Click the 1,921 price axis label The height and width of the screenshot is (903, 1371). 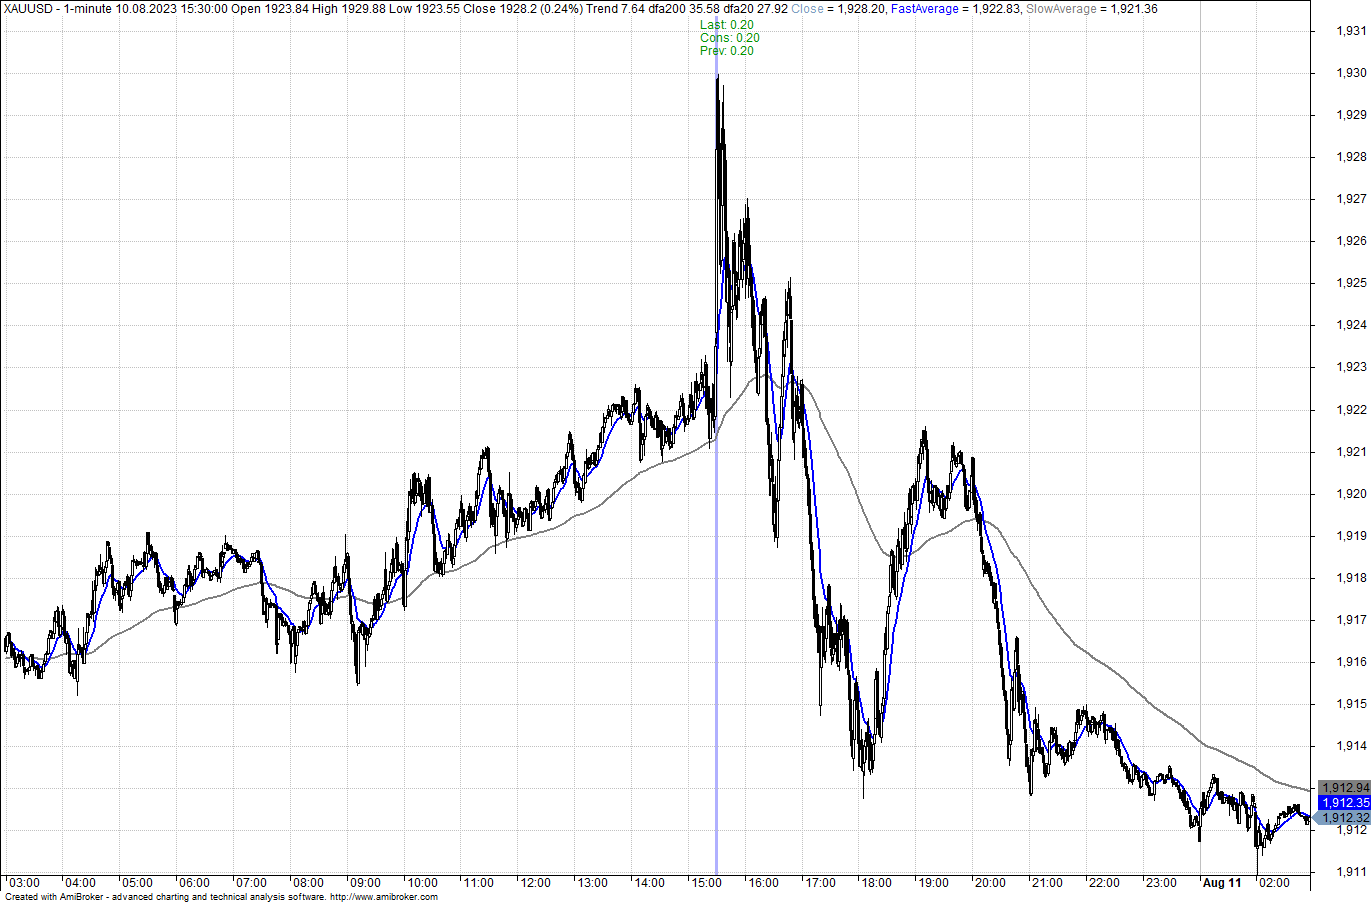pos(1351,452)
